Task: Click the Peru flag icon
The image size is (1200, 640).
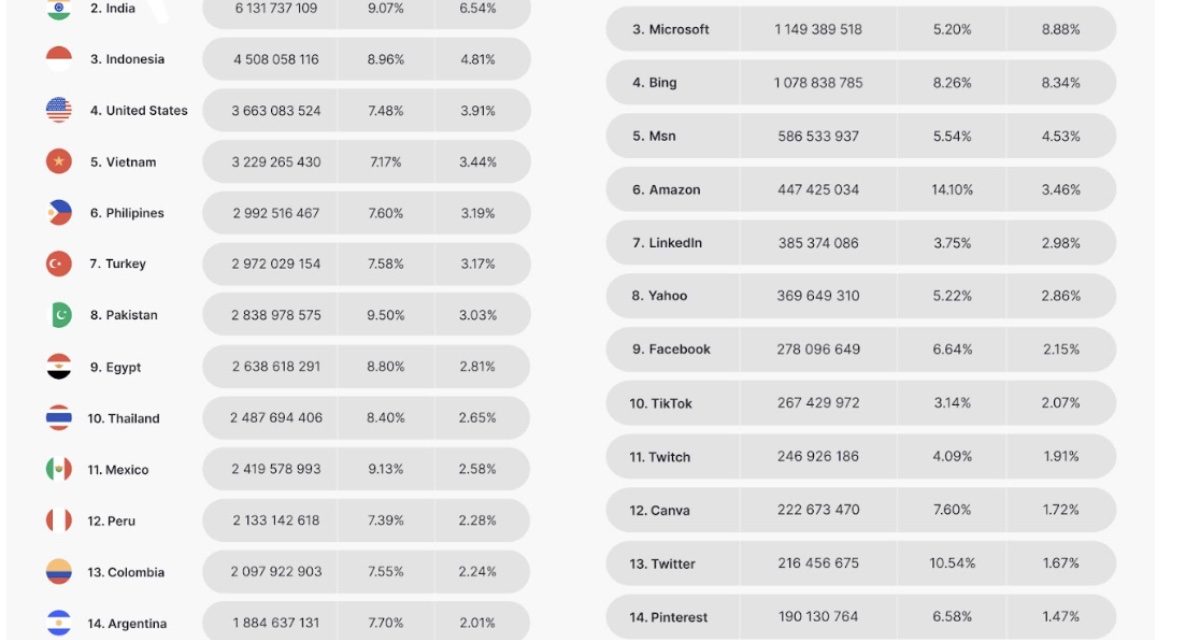Action: 59,521
